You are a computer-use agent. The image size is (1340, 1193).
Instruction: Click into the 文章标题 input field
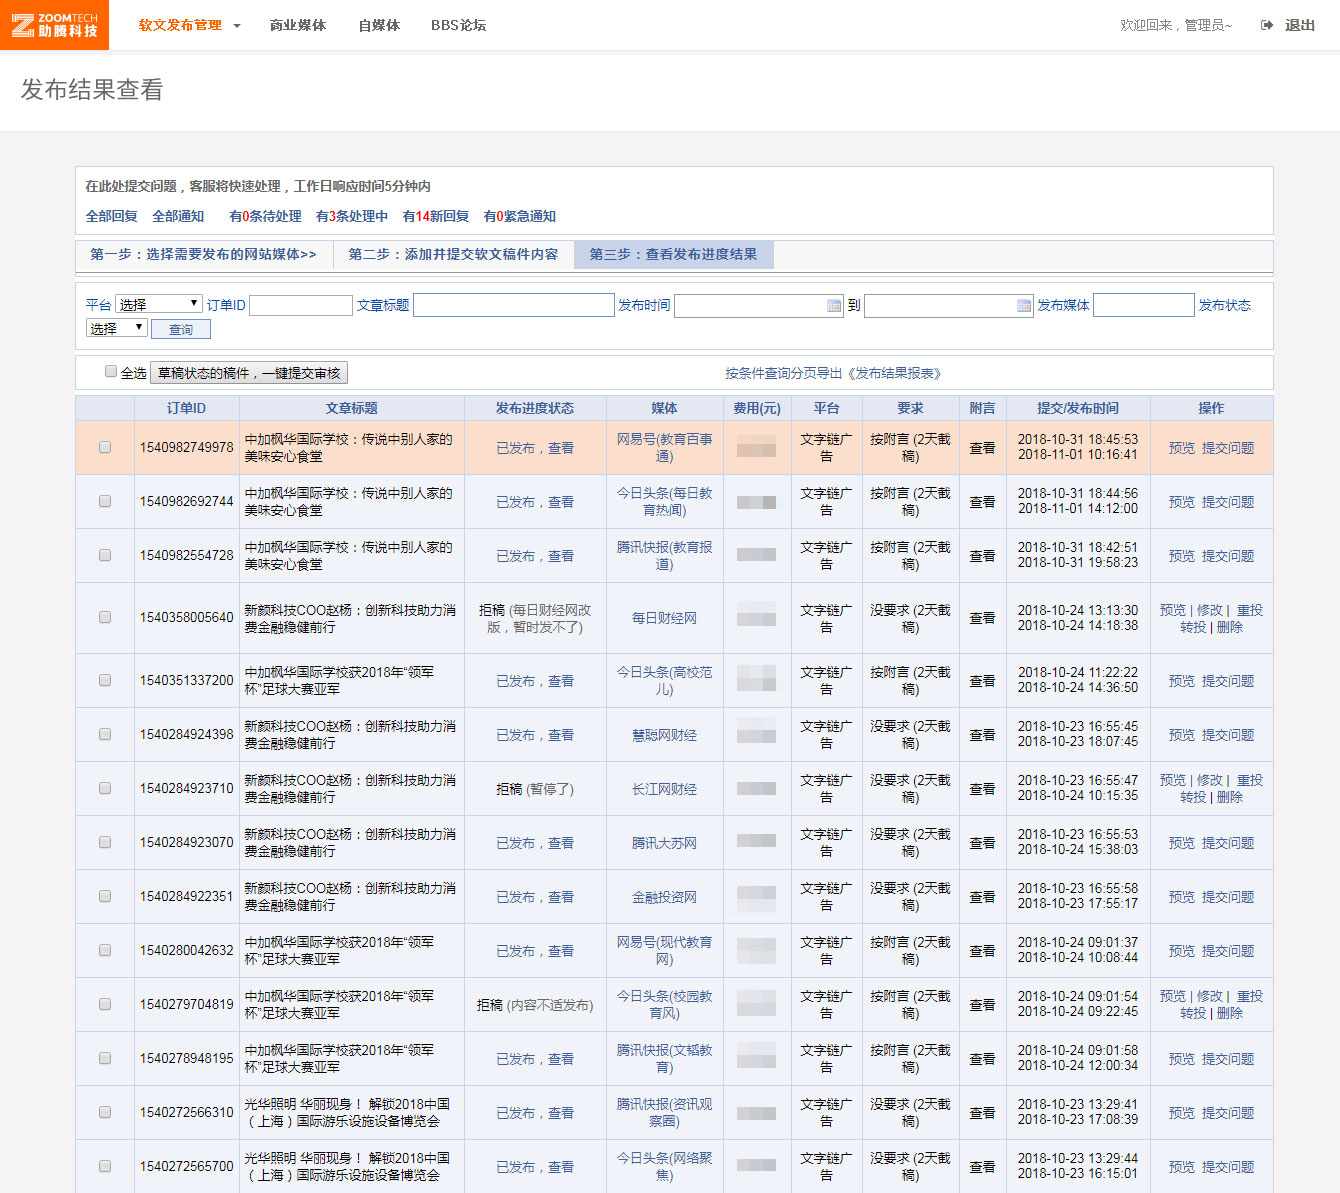point(513,305)
